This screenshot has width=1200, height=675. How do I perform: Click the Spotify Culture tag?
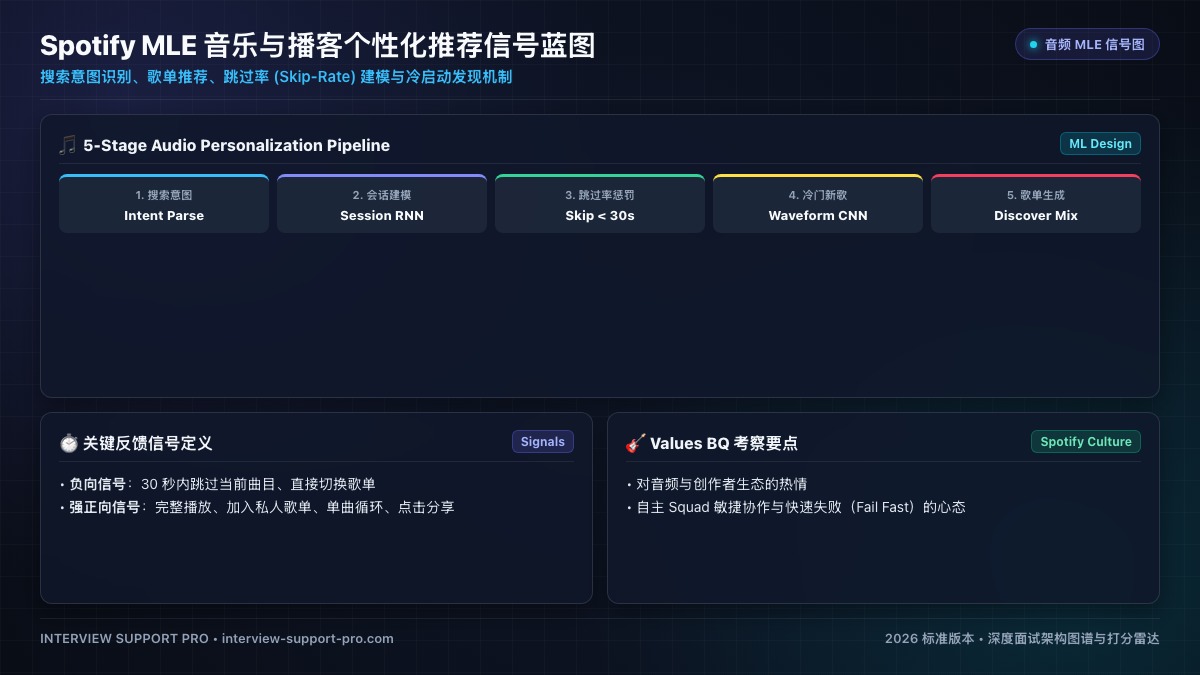(x=1086, y=442)
